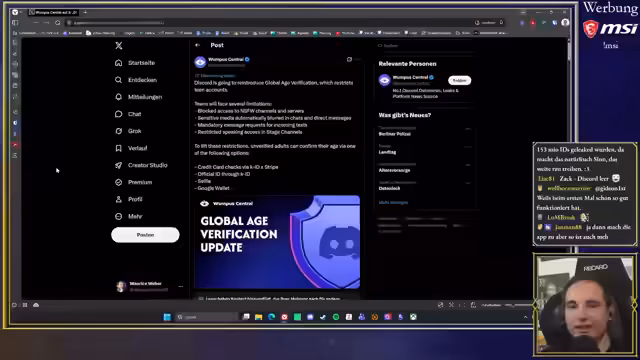Open Maurice Weber account options dots
The height and width of the screenshot is (360, 640).
180,287
